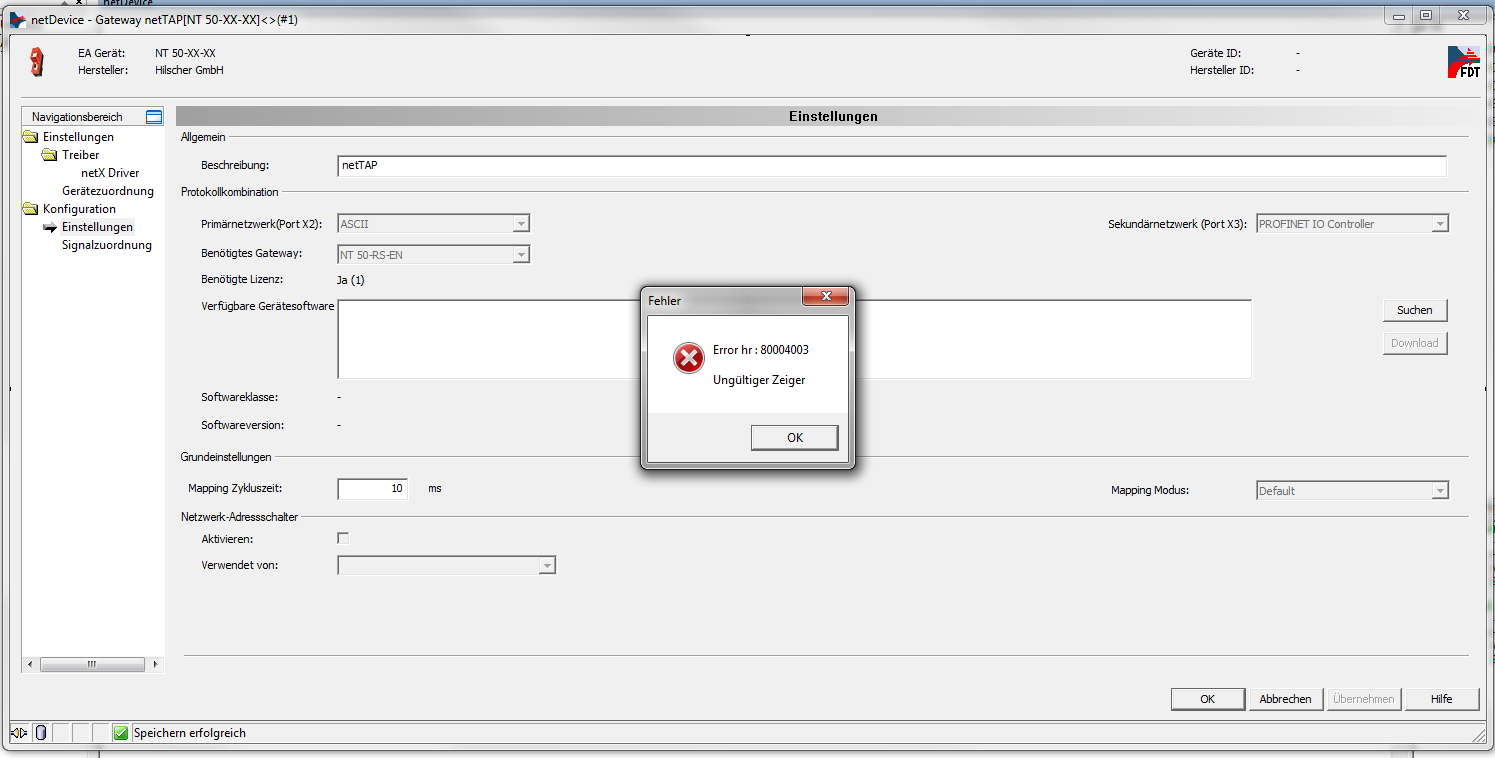
Task: Click the Beschreibung netTAP text field
Action: tap(892, 166)
